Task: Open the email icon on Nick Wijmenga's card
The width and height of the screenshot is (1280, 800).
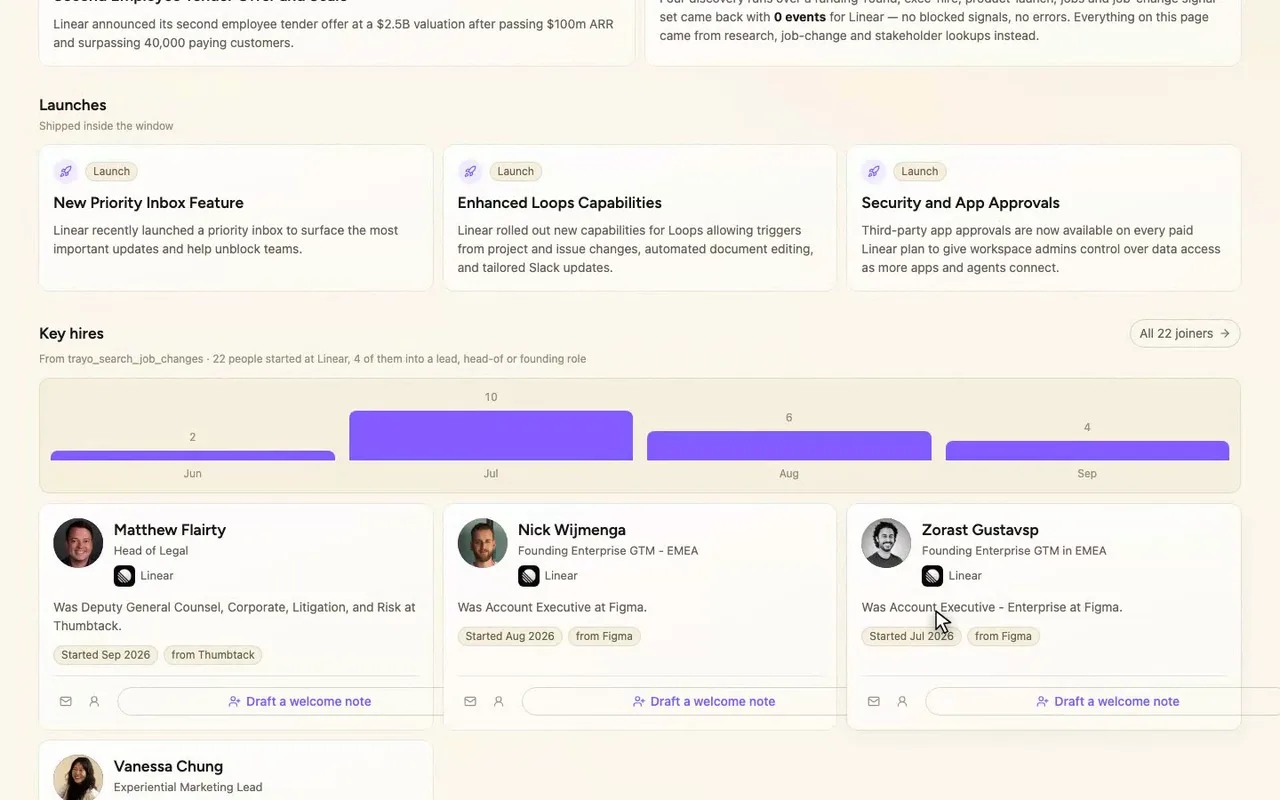Action: tap(470, 701)
